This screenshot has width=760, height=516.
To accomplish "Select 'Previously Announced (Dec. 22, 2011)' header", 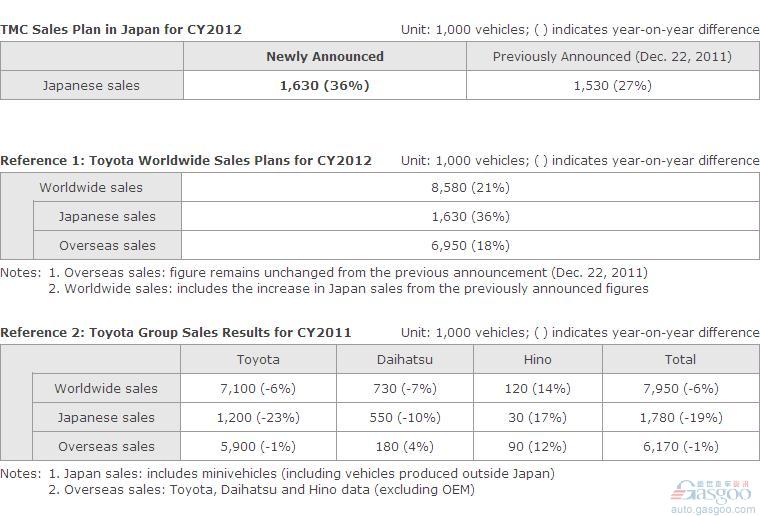I will tap(612, 56).
